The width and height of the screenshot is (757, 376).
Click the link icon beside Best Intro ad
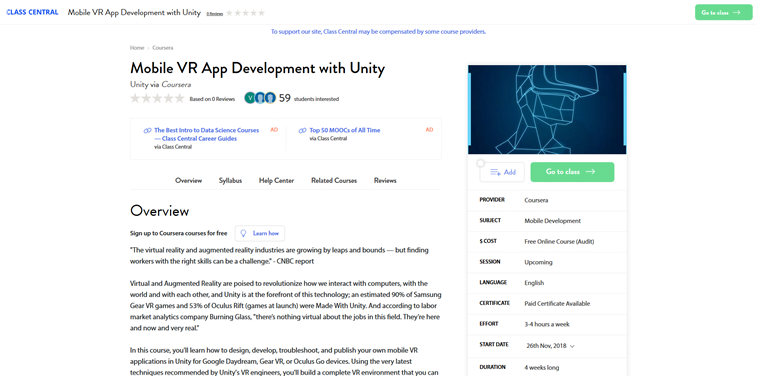click(148, 130)
